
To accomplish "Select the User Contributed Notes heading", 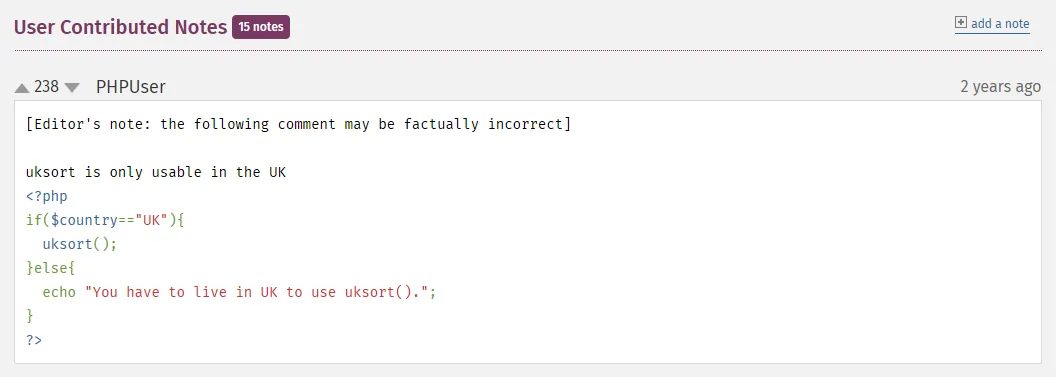I will [x=121, y=27].
